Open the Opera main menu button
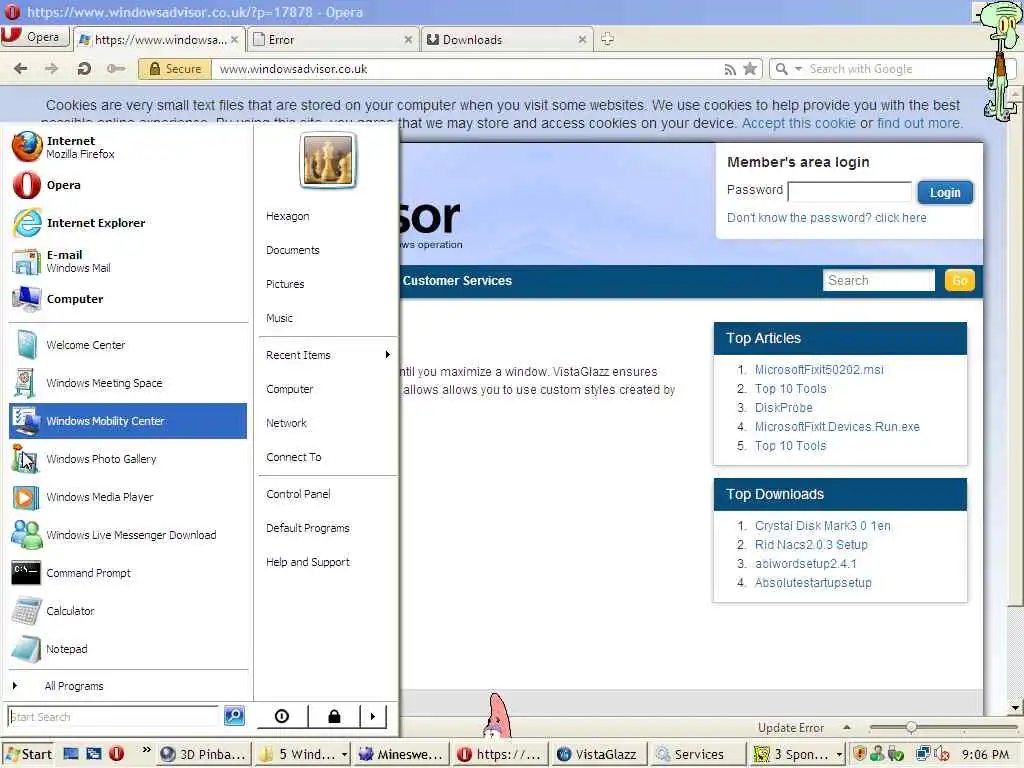The width and height of the screenshot is (1024, 768). pos(33,37)
